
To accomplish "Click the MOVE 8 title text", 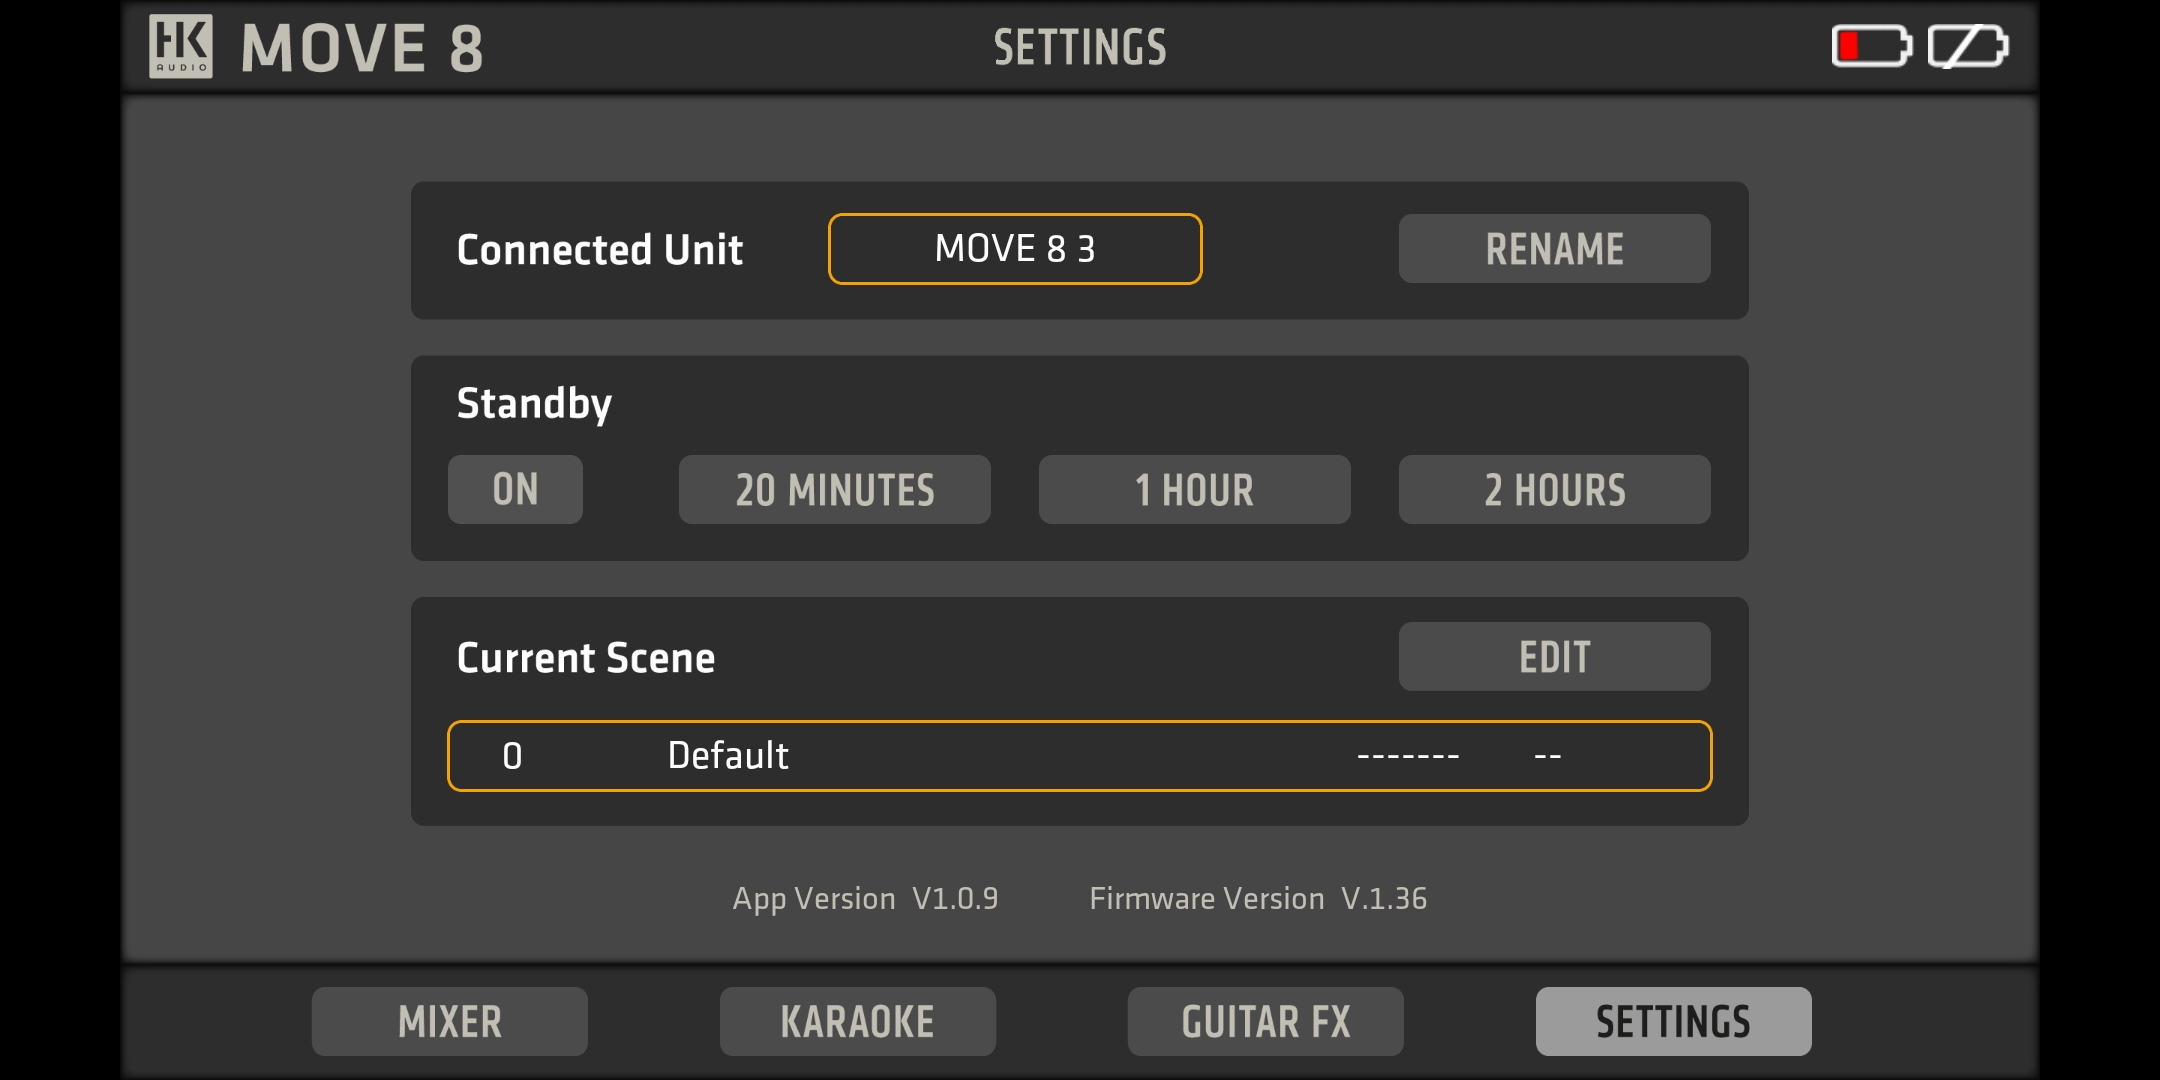I will 362,48.
